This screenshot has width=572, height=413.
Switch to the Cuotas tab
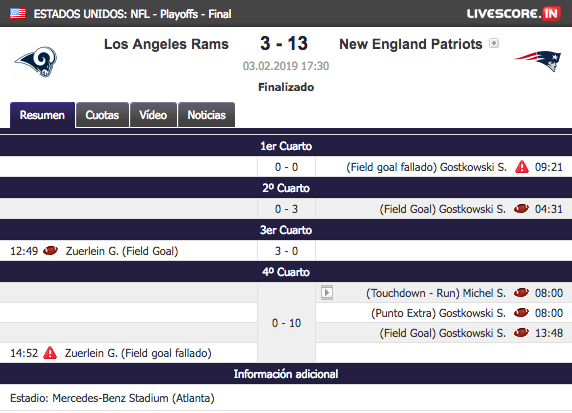(102, 115)
